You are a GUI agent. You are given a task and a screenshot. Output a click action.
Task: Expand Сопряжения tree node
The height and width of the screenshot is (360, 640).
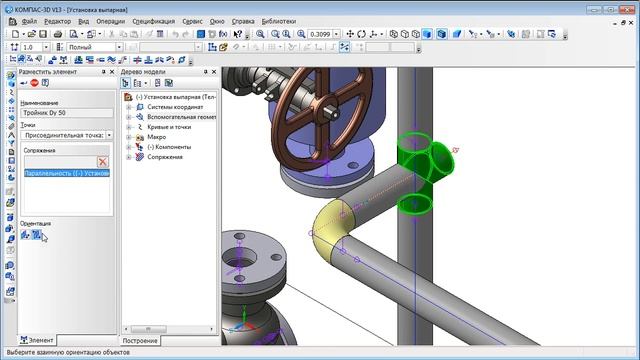click(129, 157)
